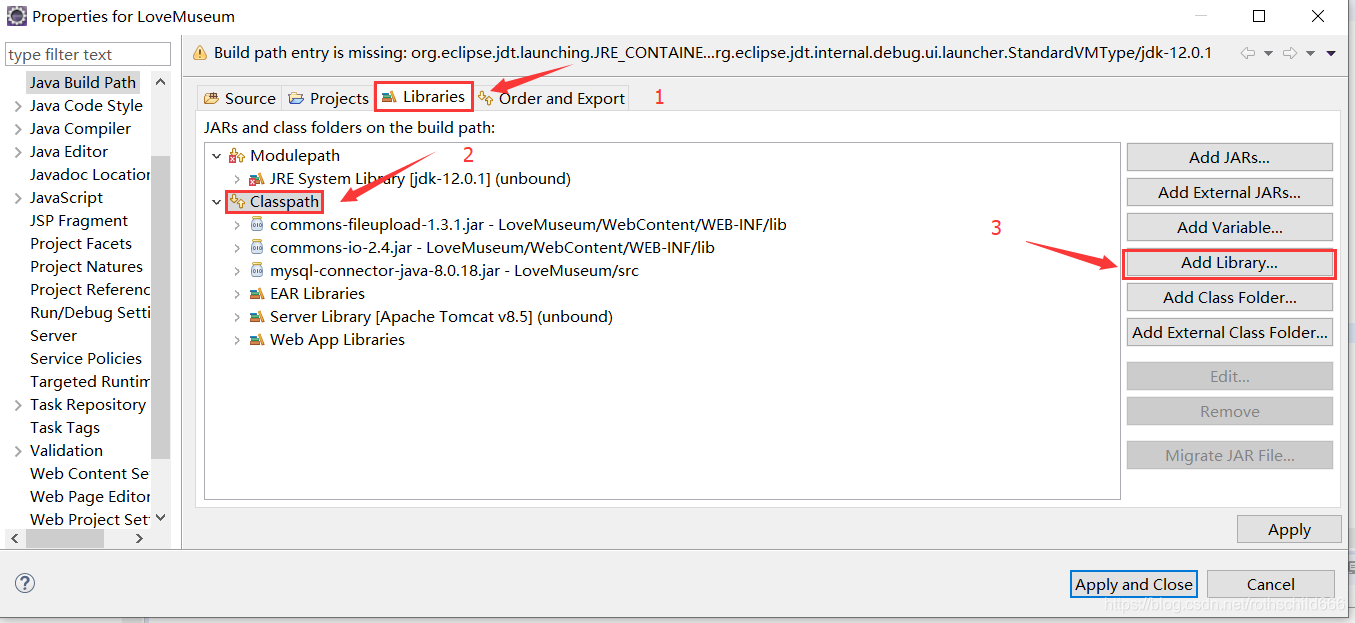Click the Add Class Folder... button
Image resolution: width=1355 pixels, height=623 pixels.
(1229, 297)
